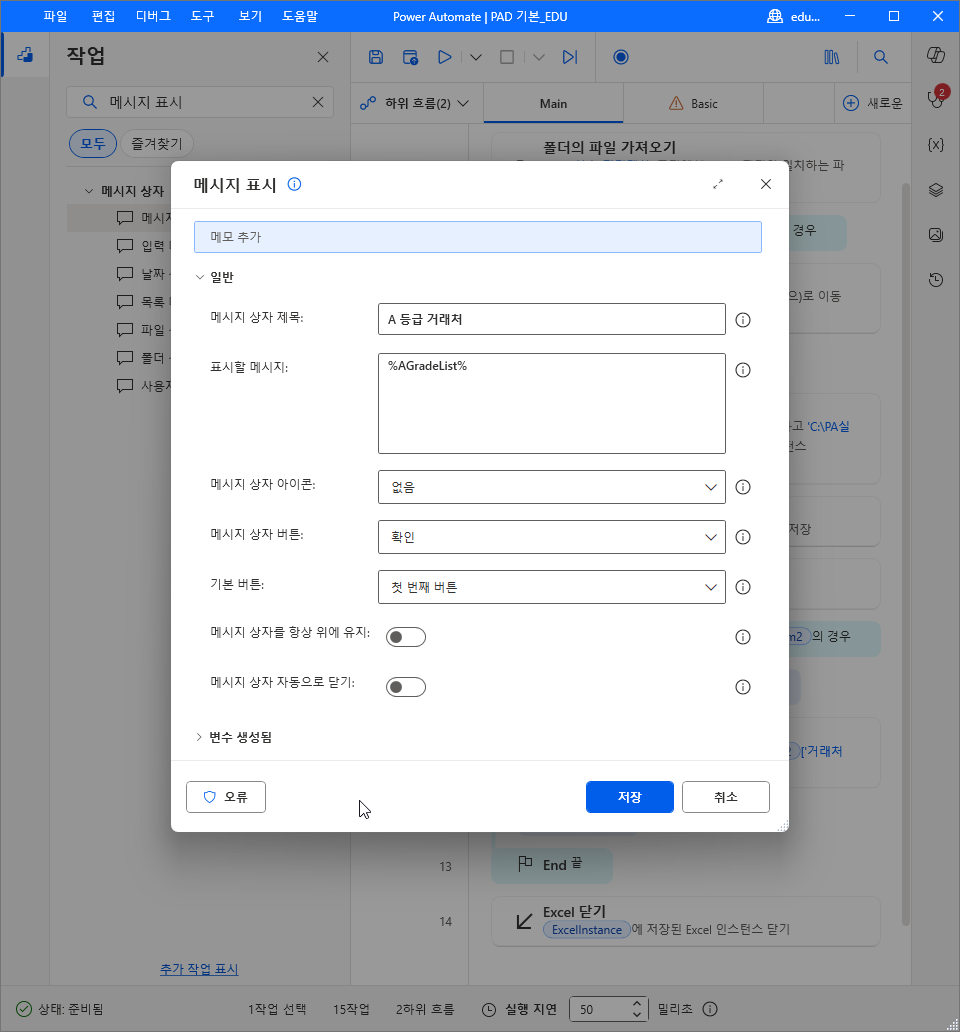Viewport: 960px width, 1032px height.
Task: Click info icon for 자동으로 닫기
Action: pyautogui.click(x=743, y=687)
